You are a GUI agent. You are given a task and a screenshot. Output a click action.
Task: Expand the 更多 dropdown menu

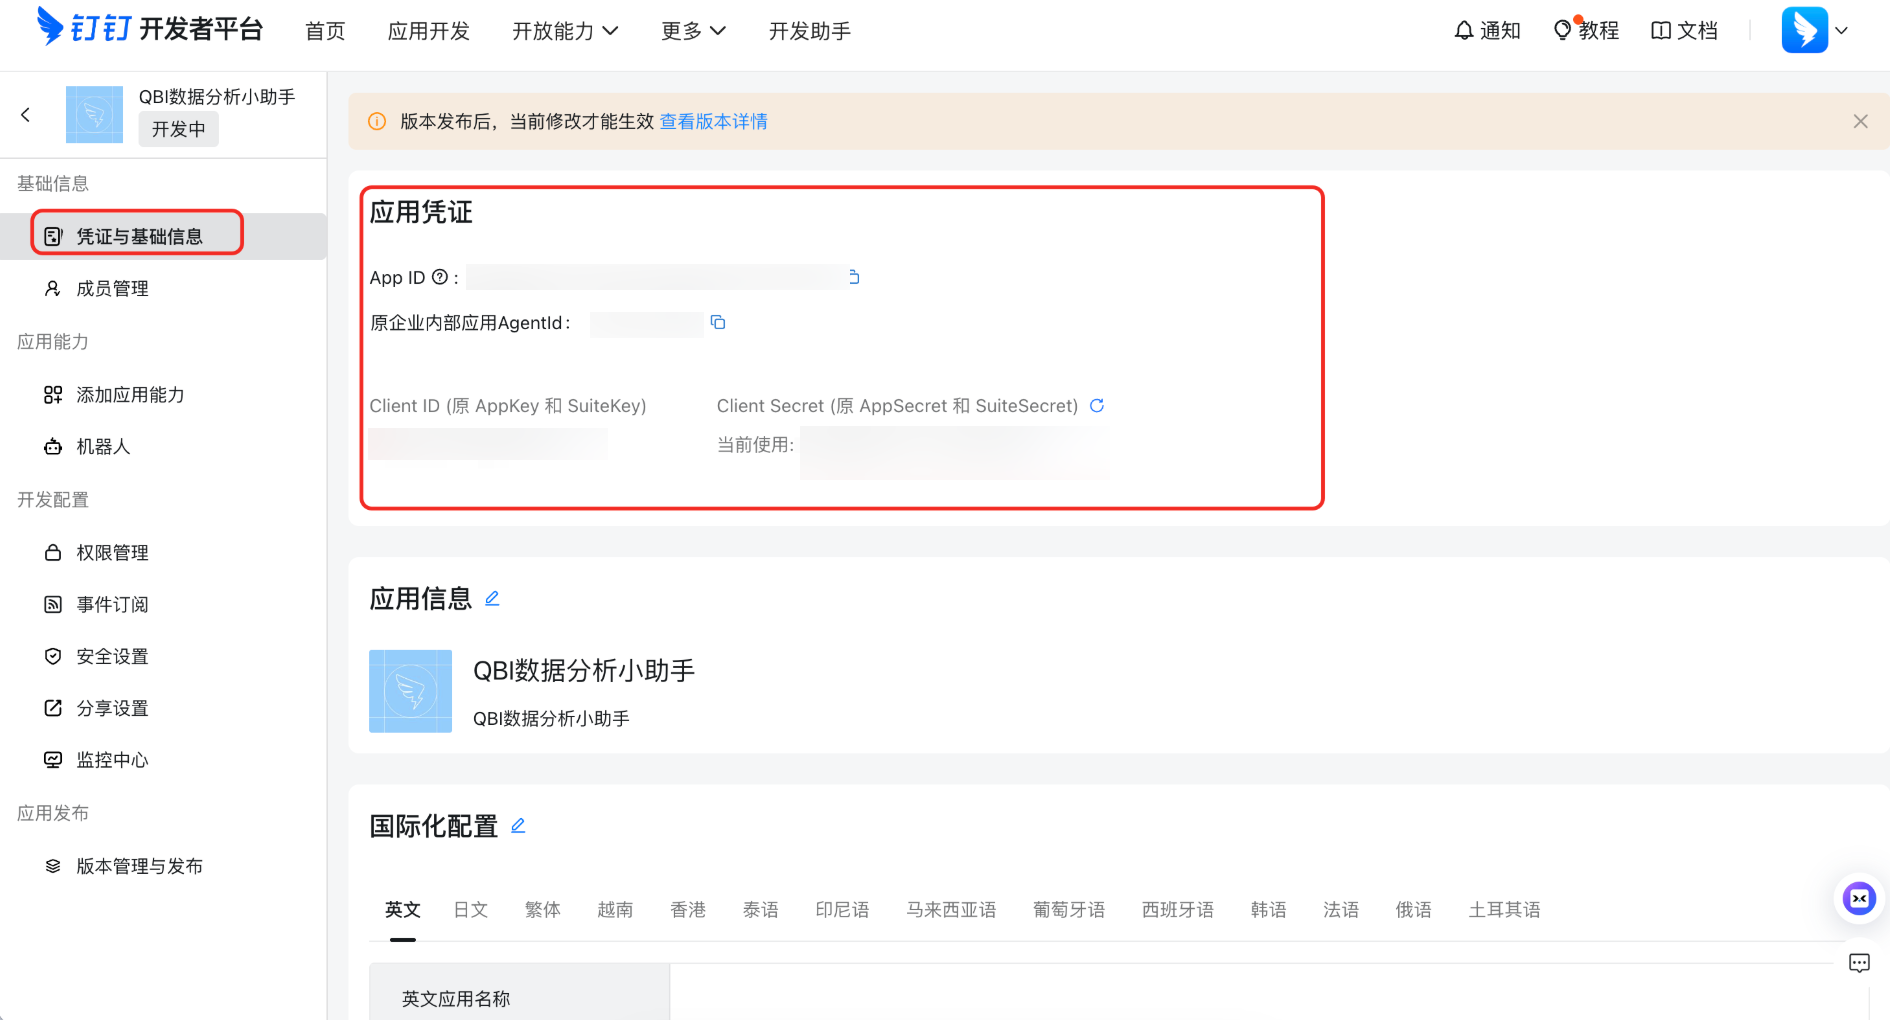[x=693, y=31]
